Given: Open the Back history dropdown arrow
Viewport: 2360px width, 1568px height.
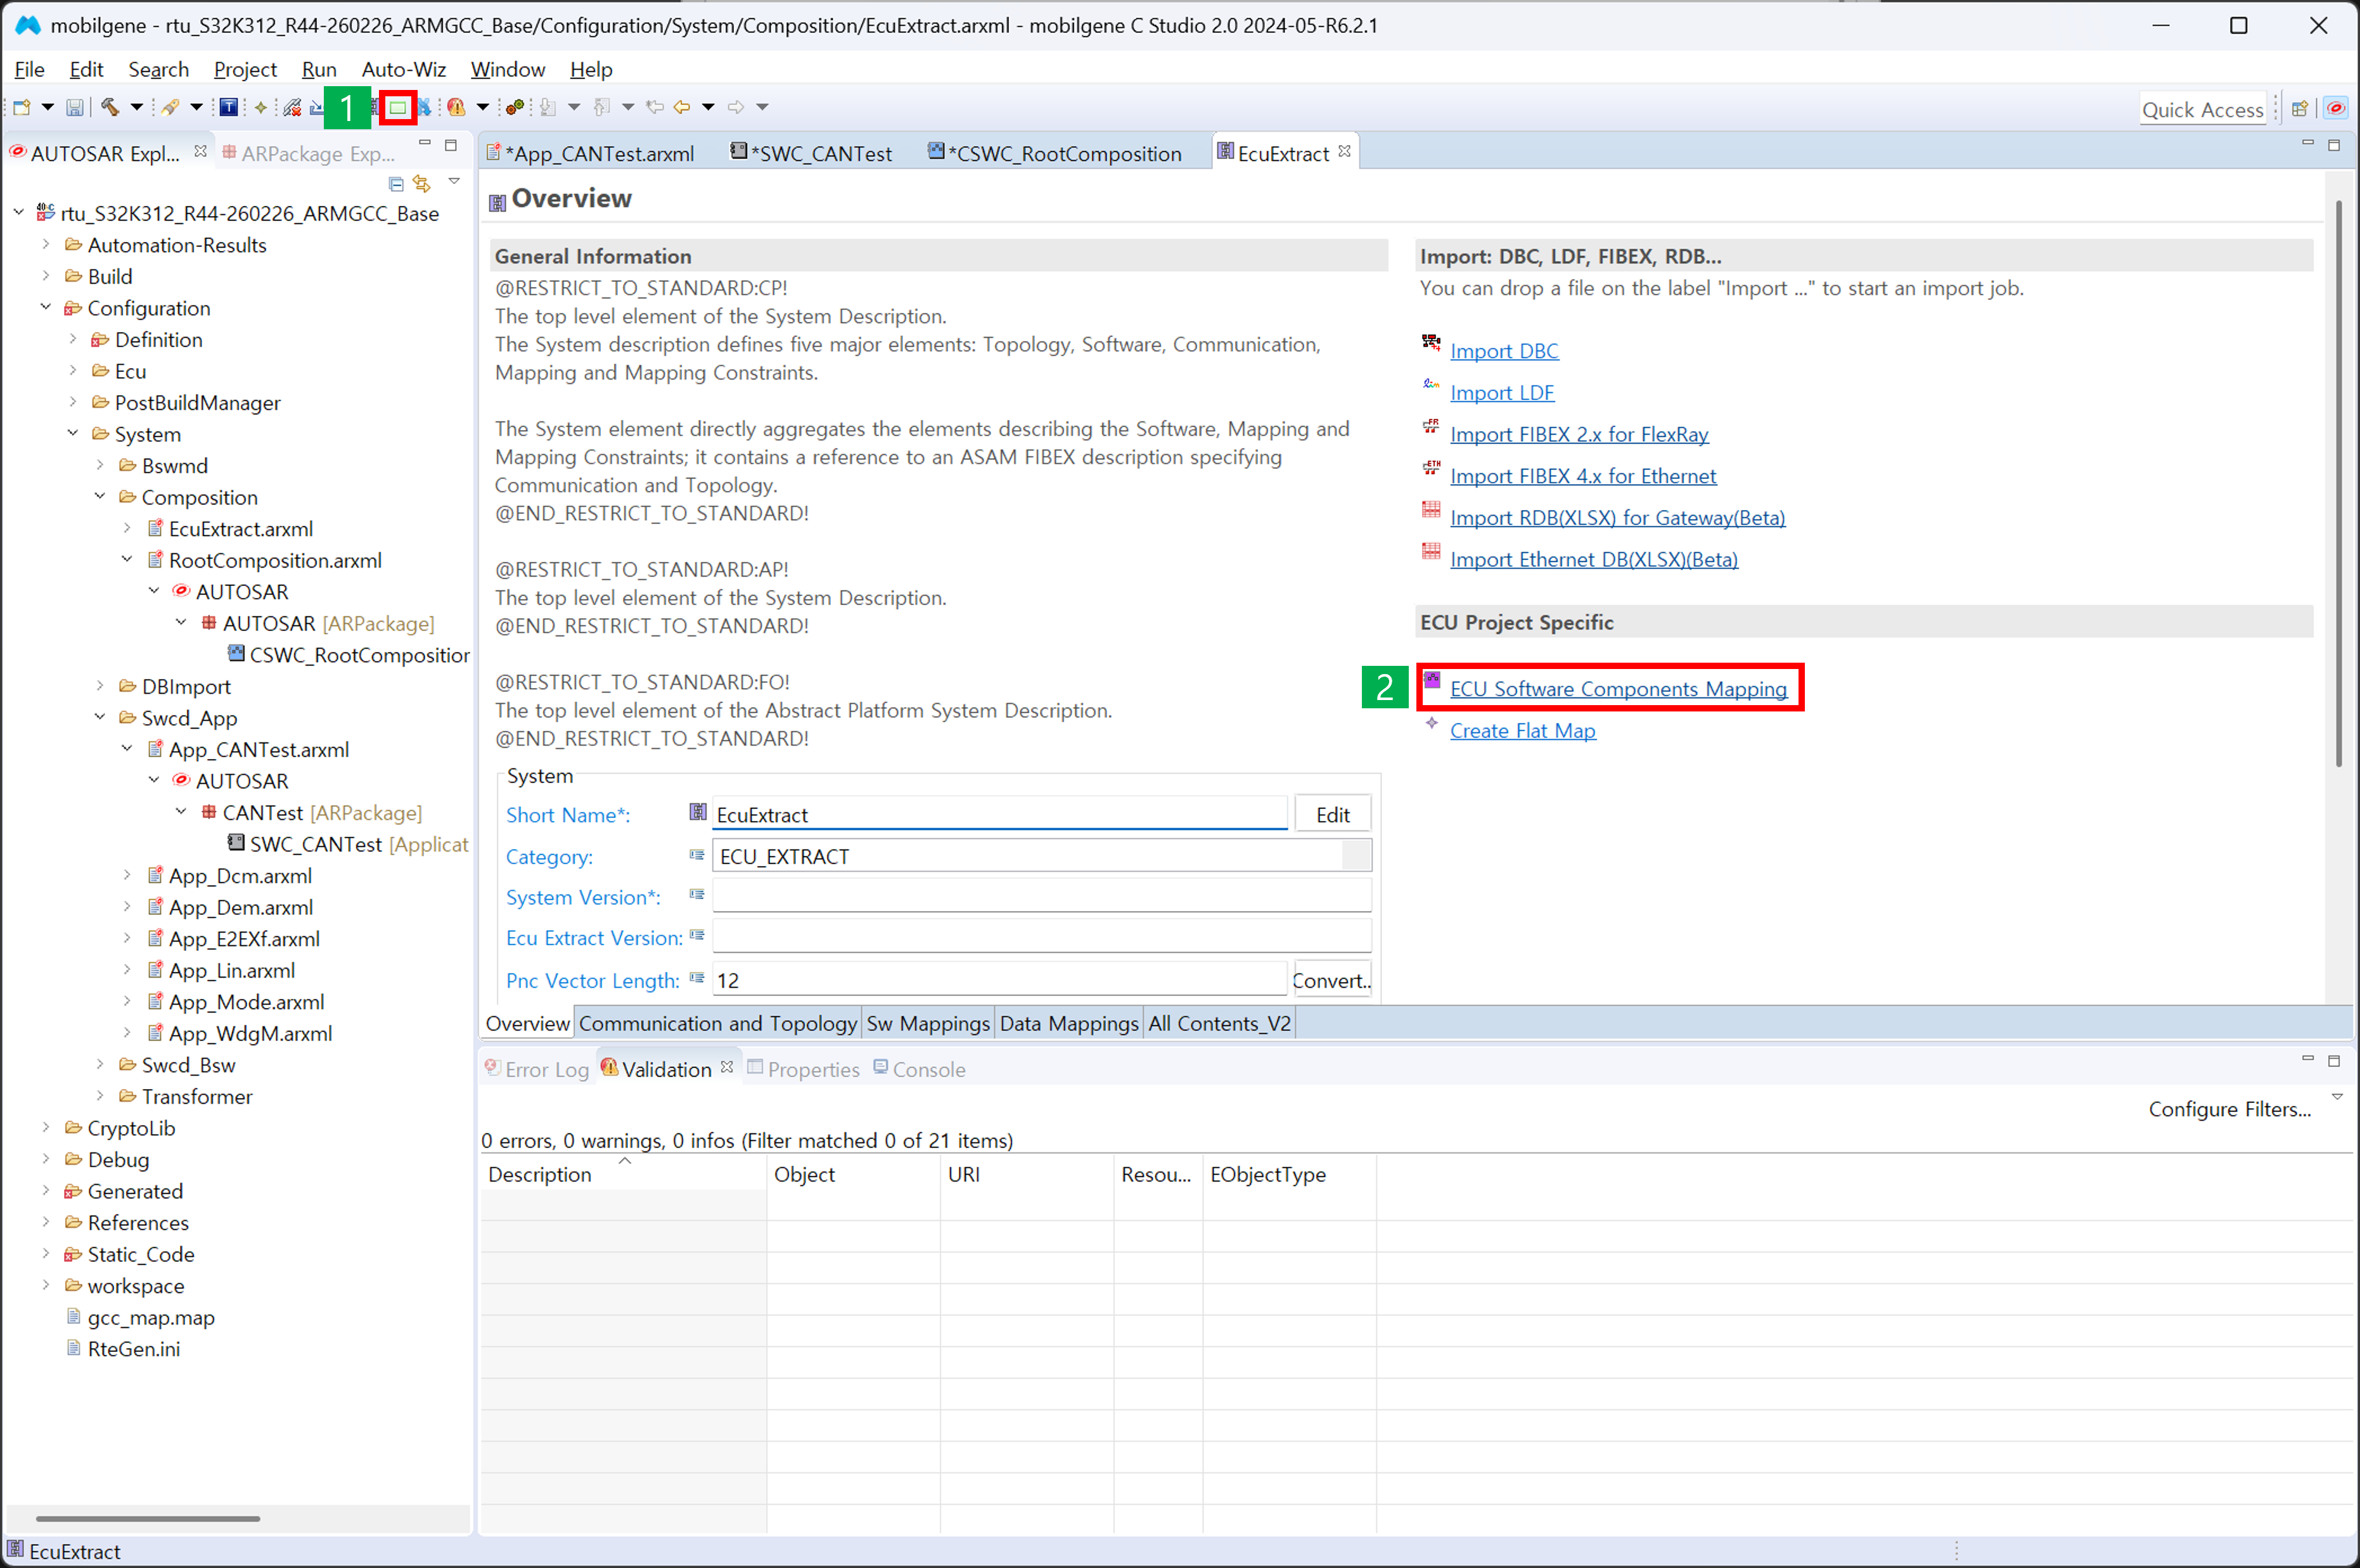Looking at the screenshot, I should 708,107.
